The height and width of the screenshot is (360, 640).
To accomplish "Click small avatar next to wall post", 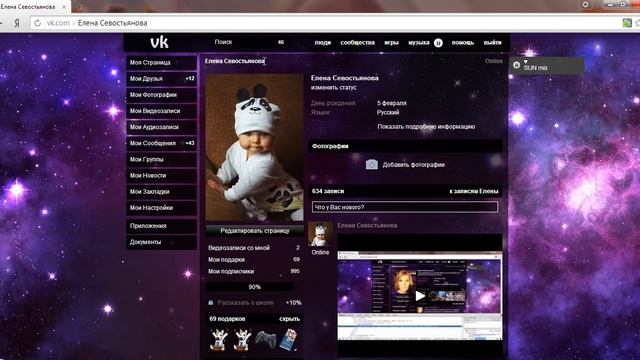I will 320,234.
